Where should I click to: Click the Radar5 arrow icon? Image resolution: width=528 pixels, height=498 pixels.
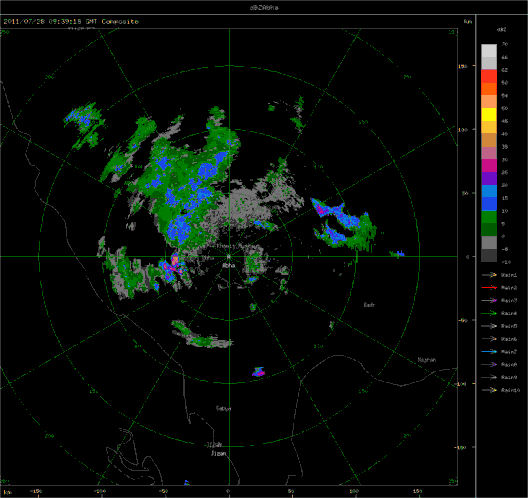click(489, 326)
